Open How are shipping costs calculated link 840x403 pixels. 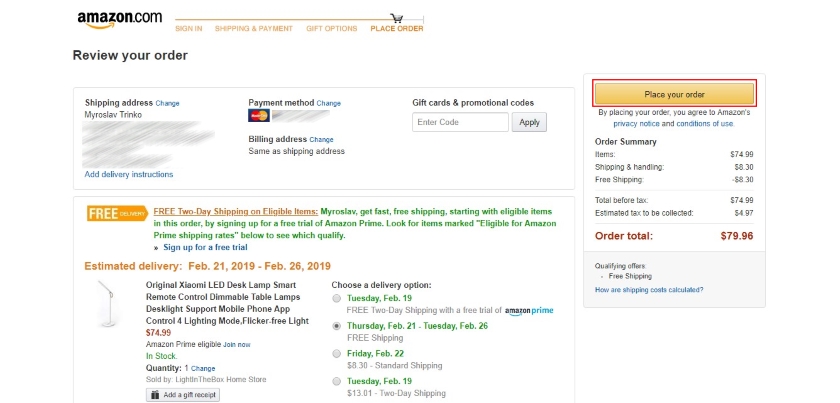(x=649, y=290)
